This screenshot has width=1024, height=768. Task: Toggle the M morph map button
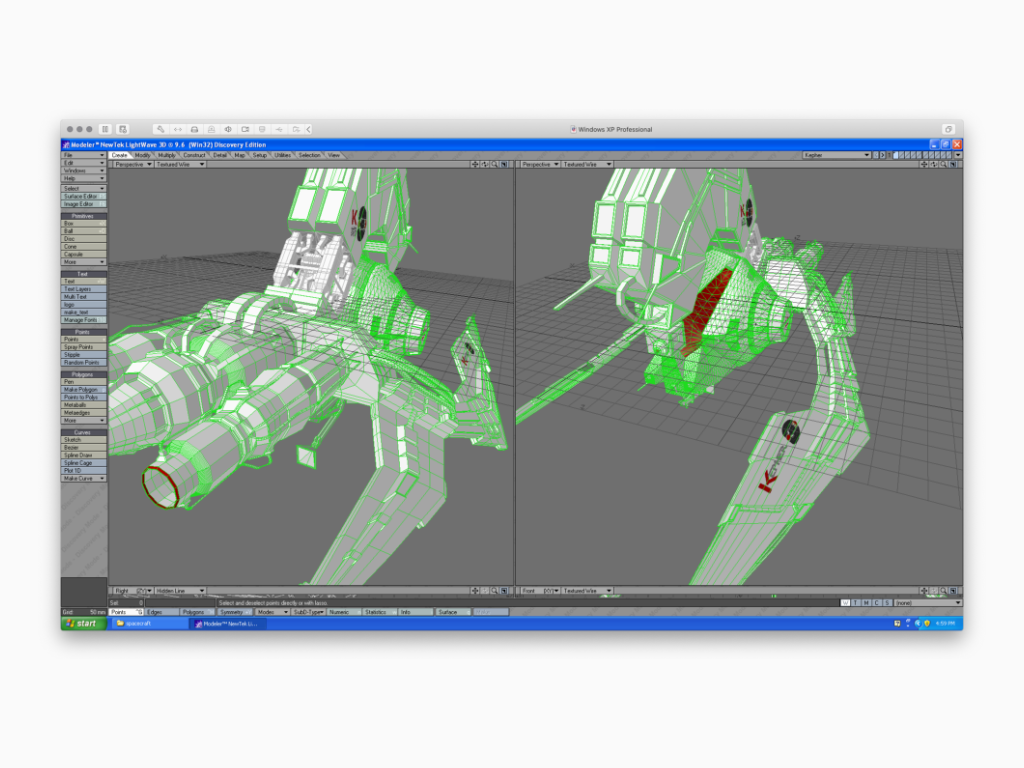pos(866,603)
